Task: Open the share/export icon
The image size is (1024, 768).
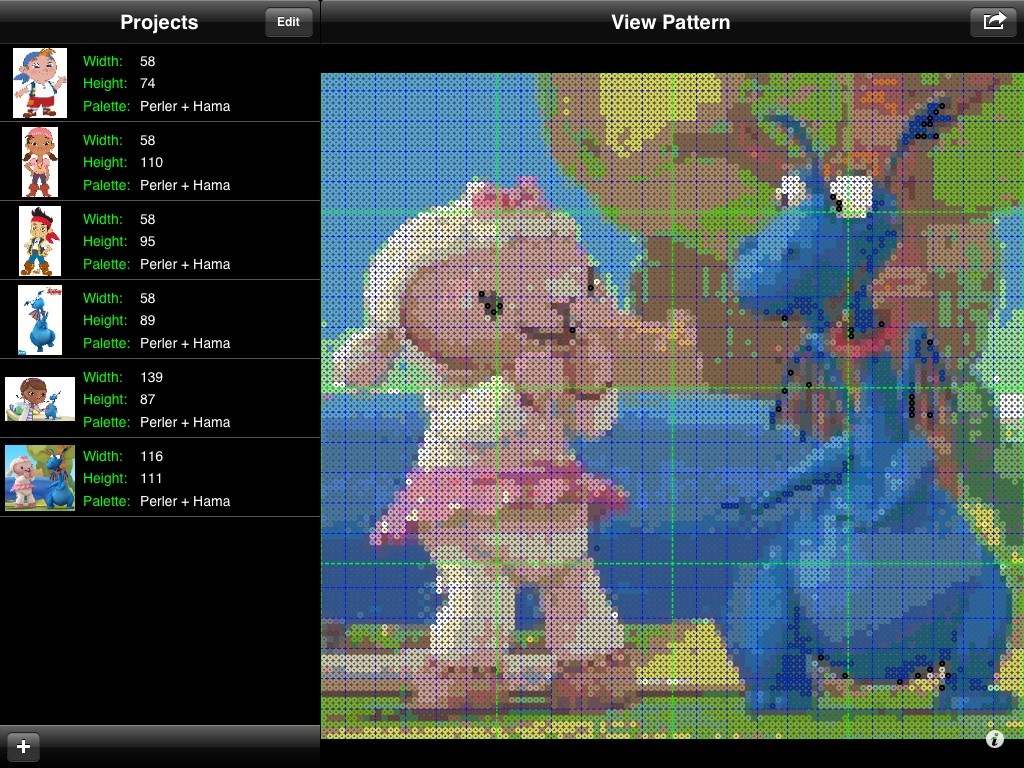Action: 993,21
